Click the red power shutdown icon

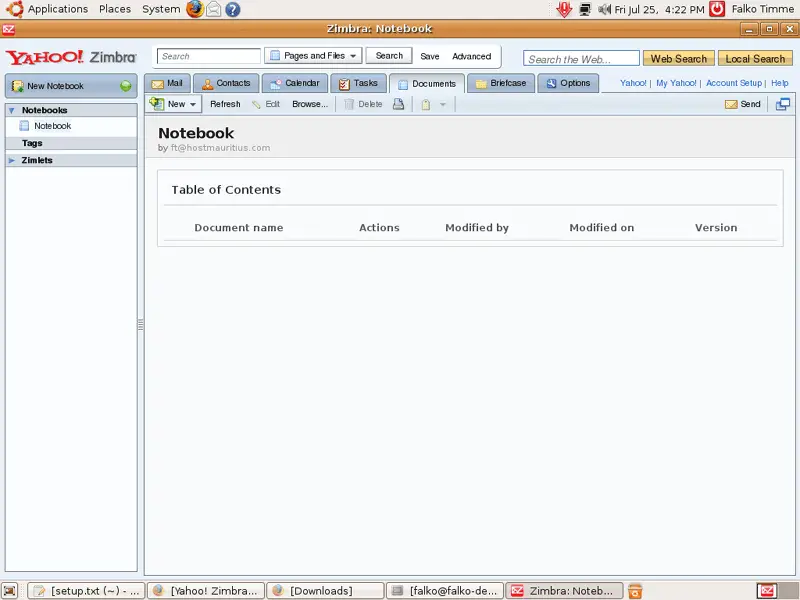tap(717, 9)
